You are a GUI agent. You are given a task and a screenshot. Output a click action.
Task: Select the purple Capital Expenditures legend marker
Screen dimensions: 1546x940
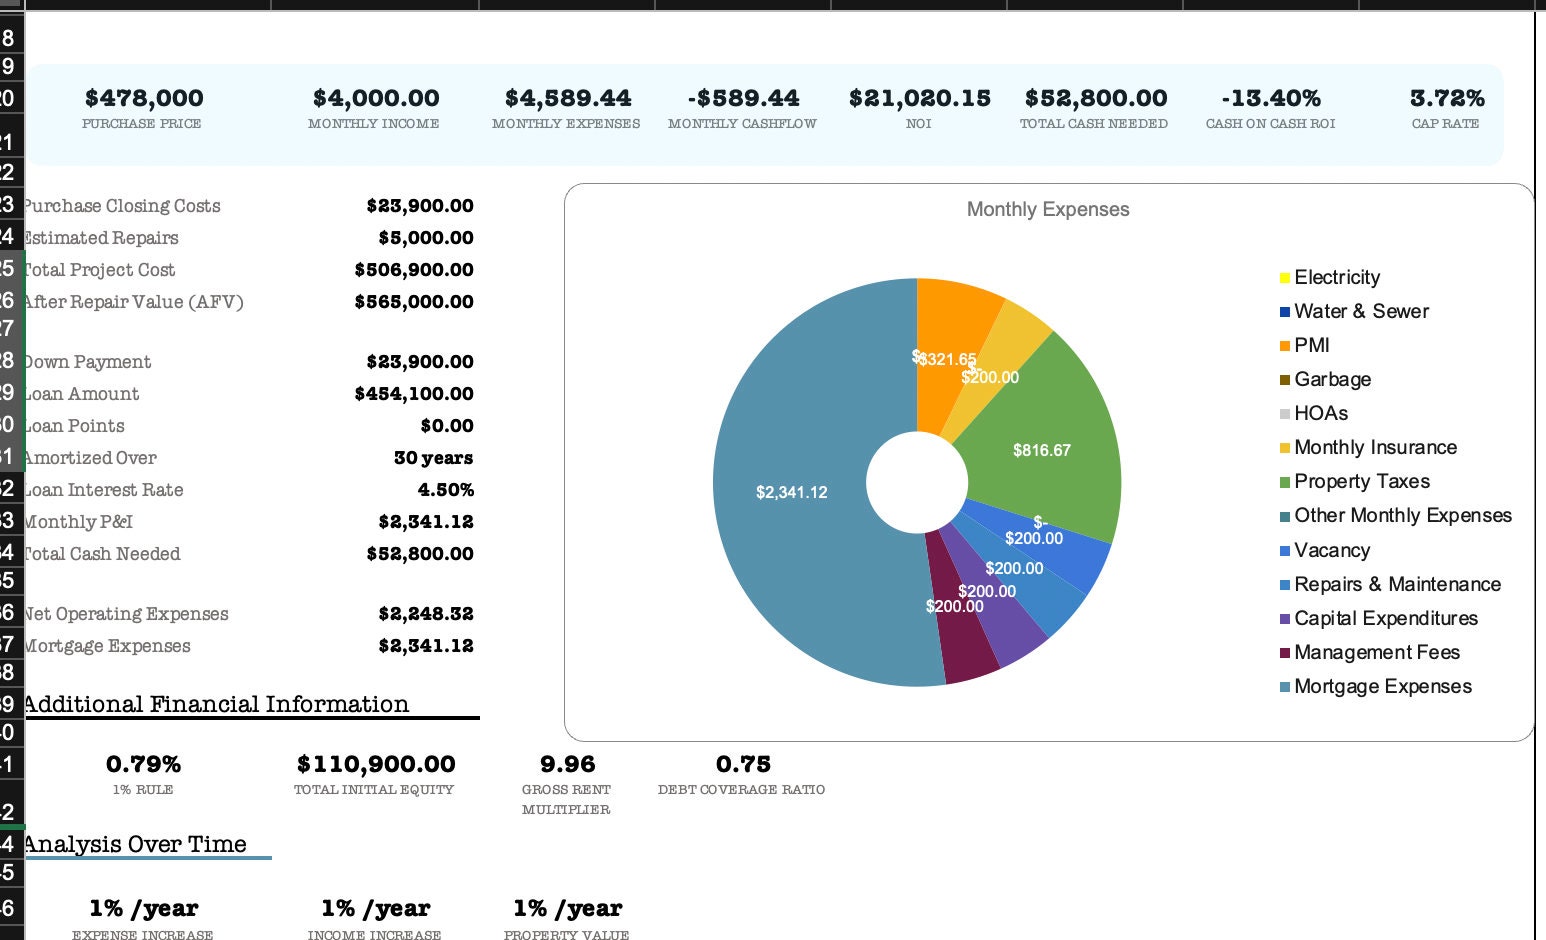click(1284, 618)
